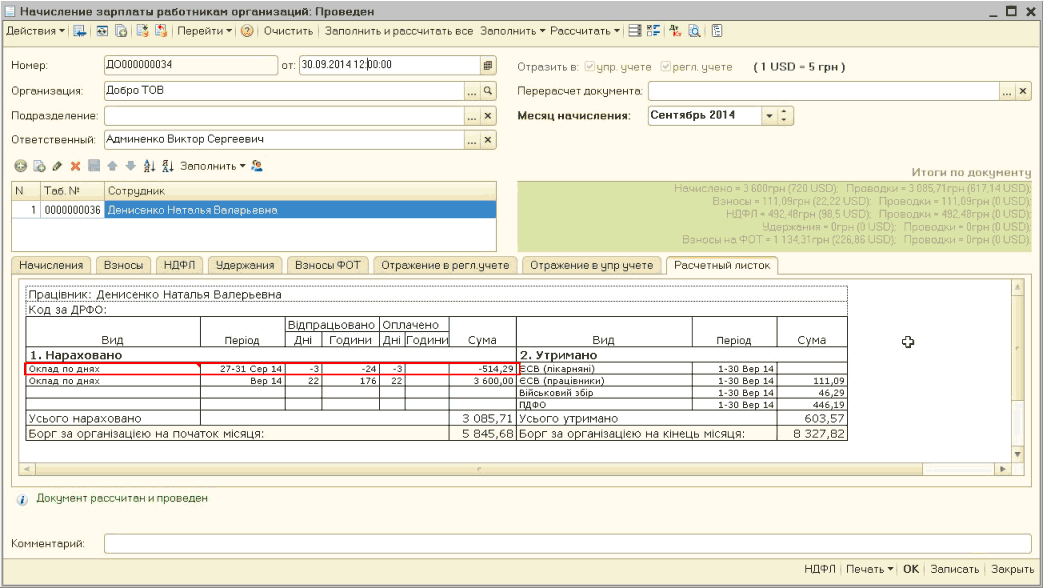Switch to the НДФЛ tab

tap(180, 265)
